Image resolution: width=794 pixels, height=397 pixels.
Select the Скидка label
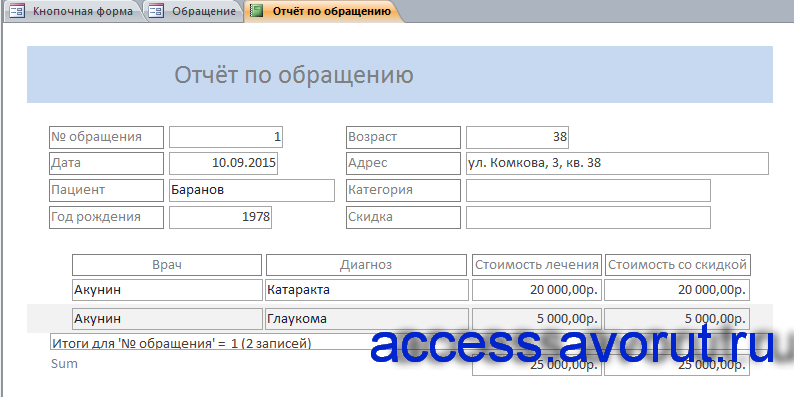[403, 217]
